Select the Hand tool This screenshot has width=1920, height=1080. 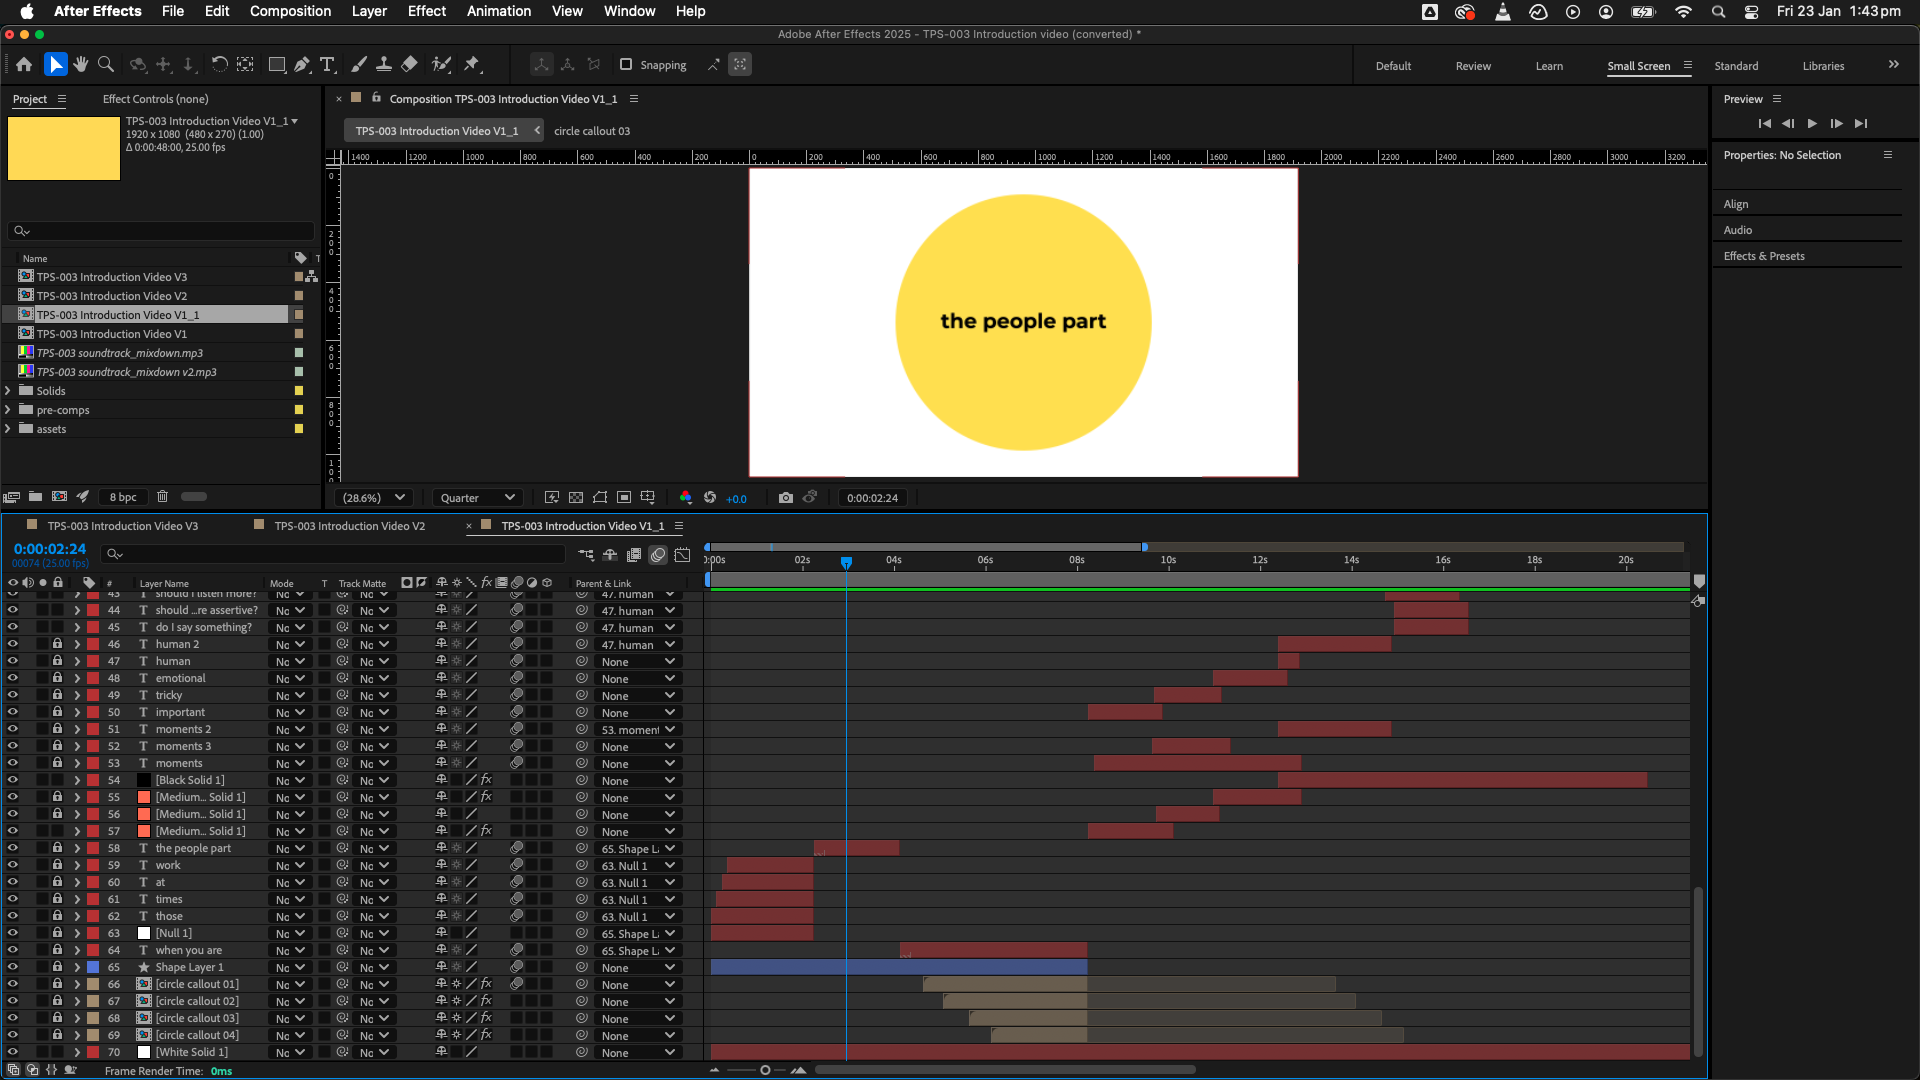coord(81,65)
